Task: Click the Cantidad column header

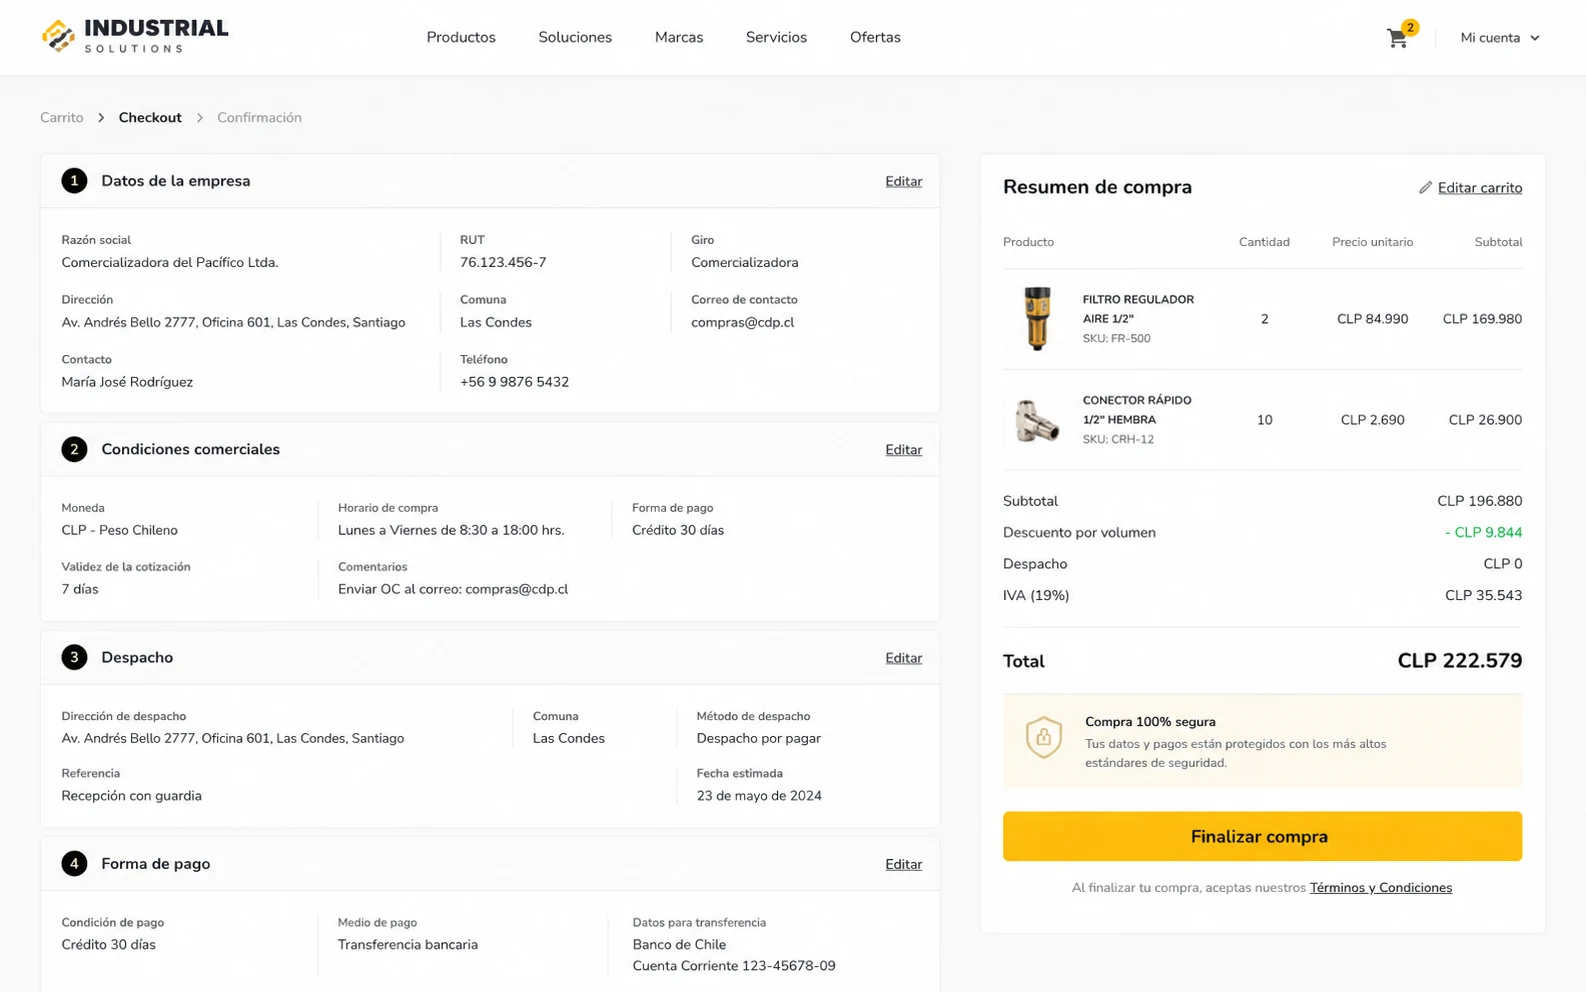Action: pos(1264,242)
